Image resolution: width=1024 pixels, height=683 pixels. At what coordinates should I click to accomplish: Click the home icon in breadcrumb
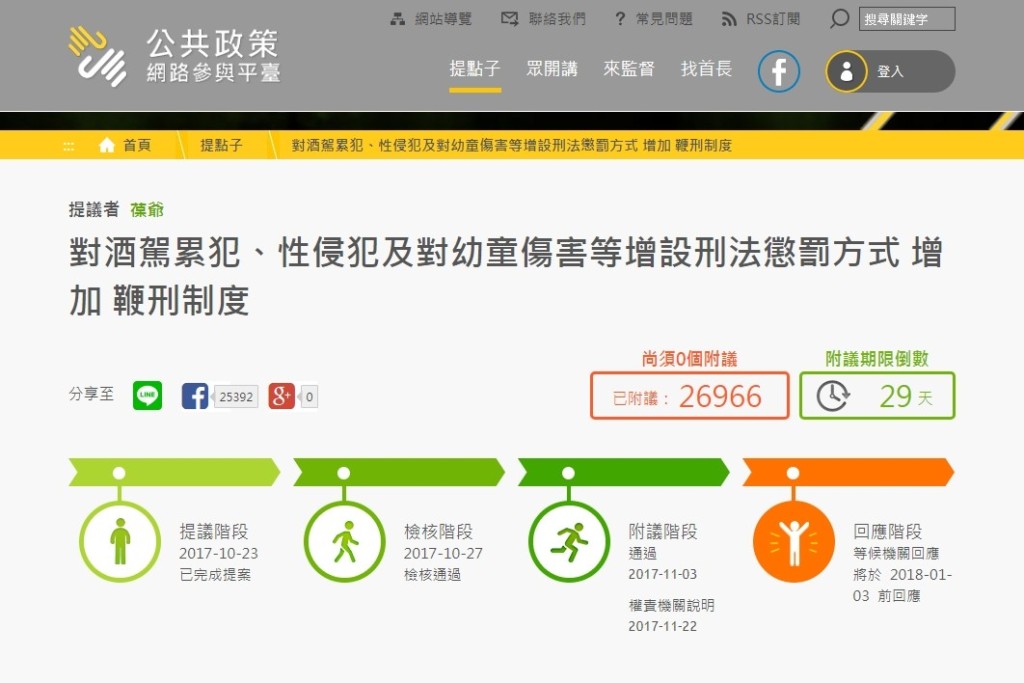pyautogui.click(x=107, y=145)
